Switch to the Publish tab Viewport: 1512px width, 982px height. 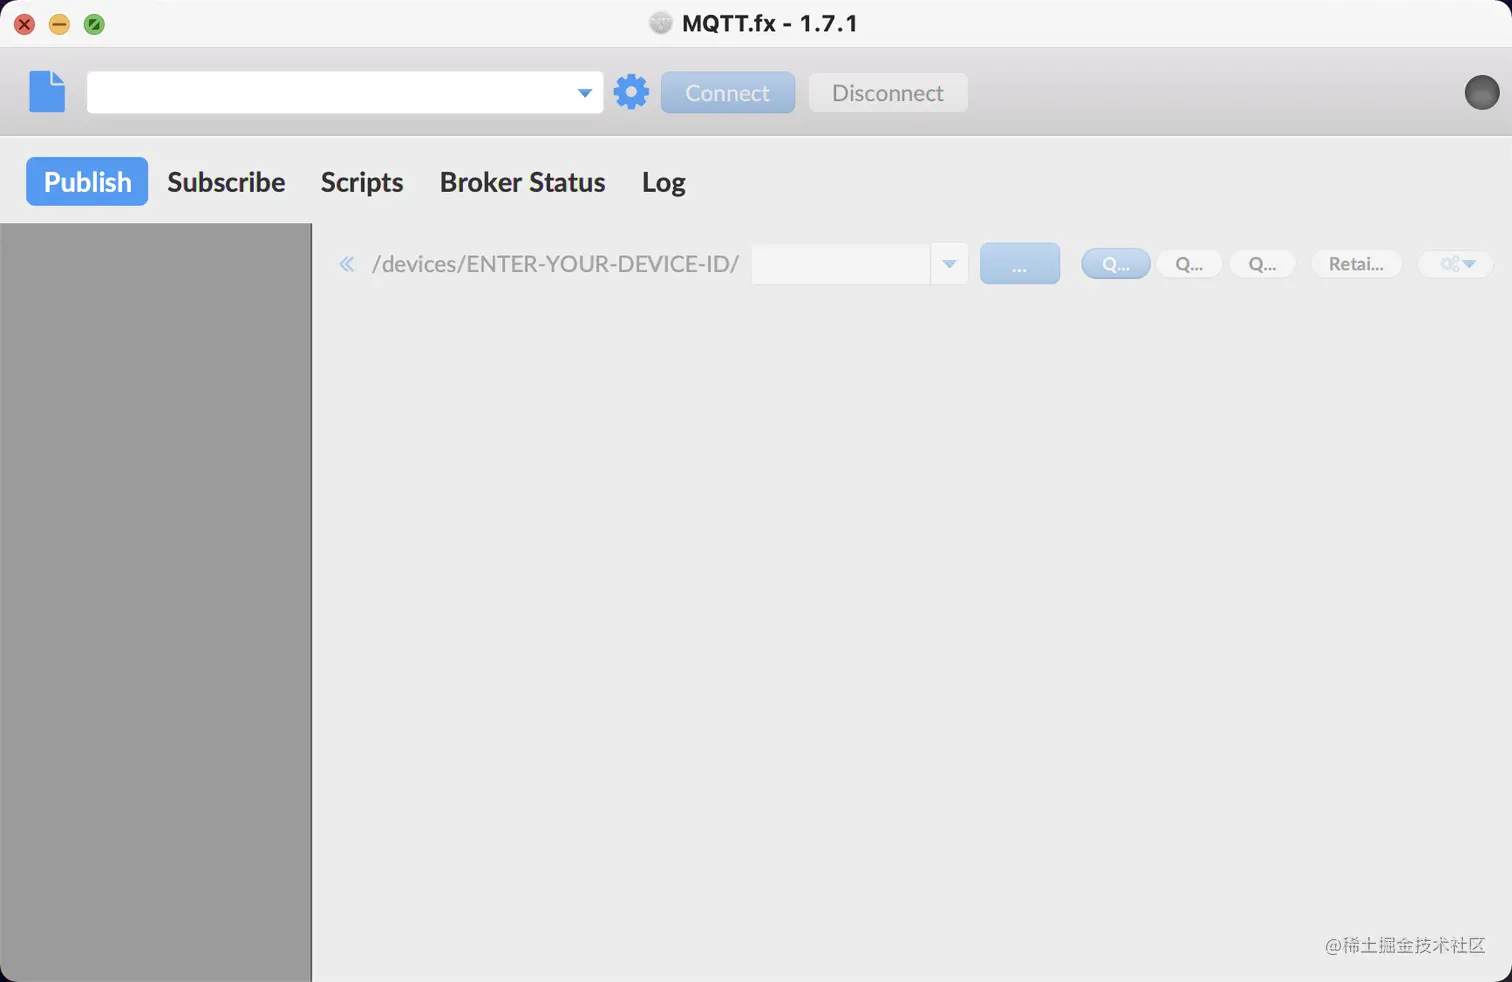[87, 181]
